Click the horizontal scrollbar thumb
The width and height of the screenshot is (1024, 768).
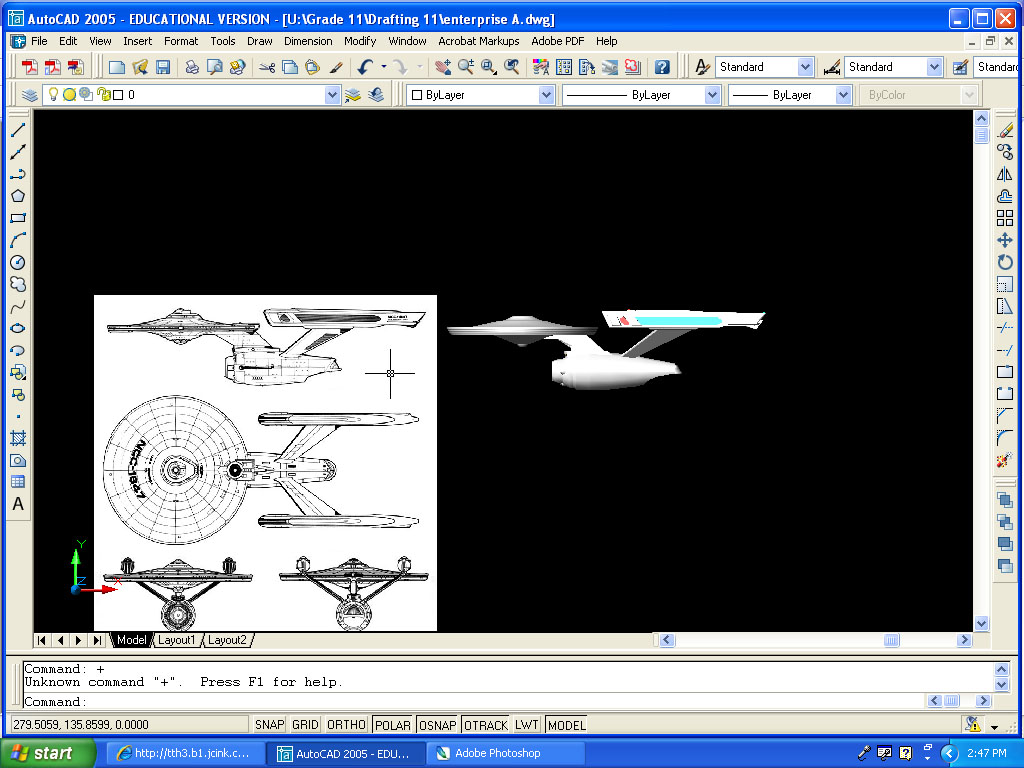click(891, 640)
